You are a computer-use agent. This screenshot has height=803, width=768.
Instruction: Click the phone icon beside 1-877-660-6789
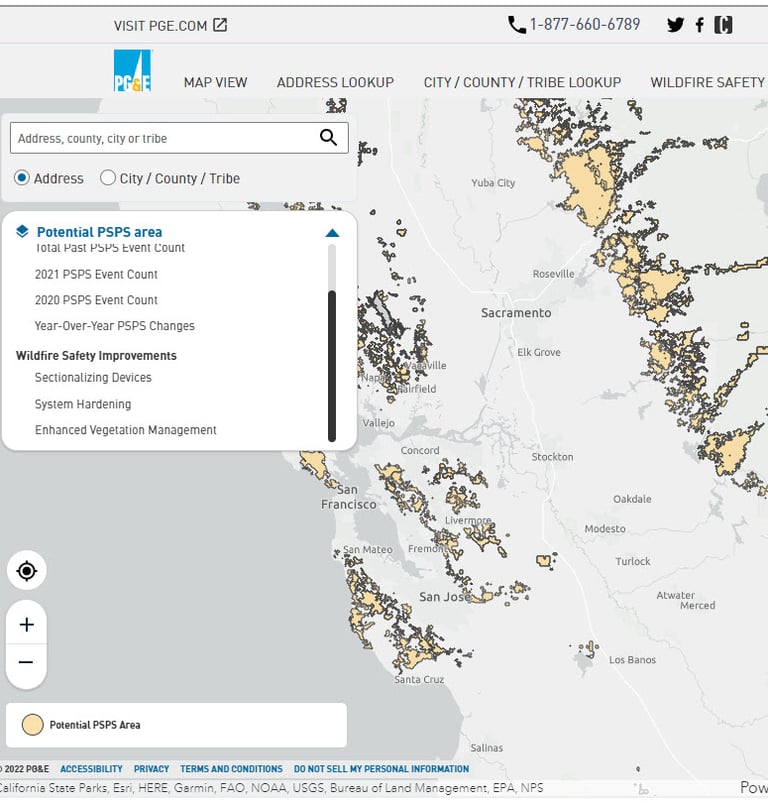pyautogui.click(x=517, y=25)
